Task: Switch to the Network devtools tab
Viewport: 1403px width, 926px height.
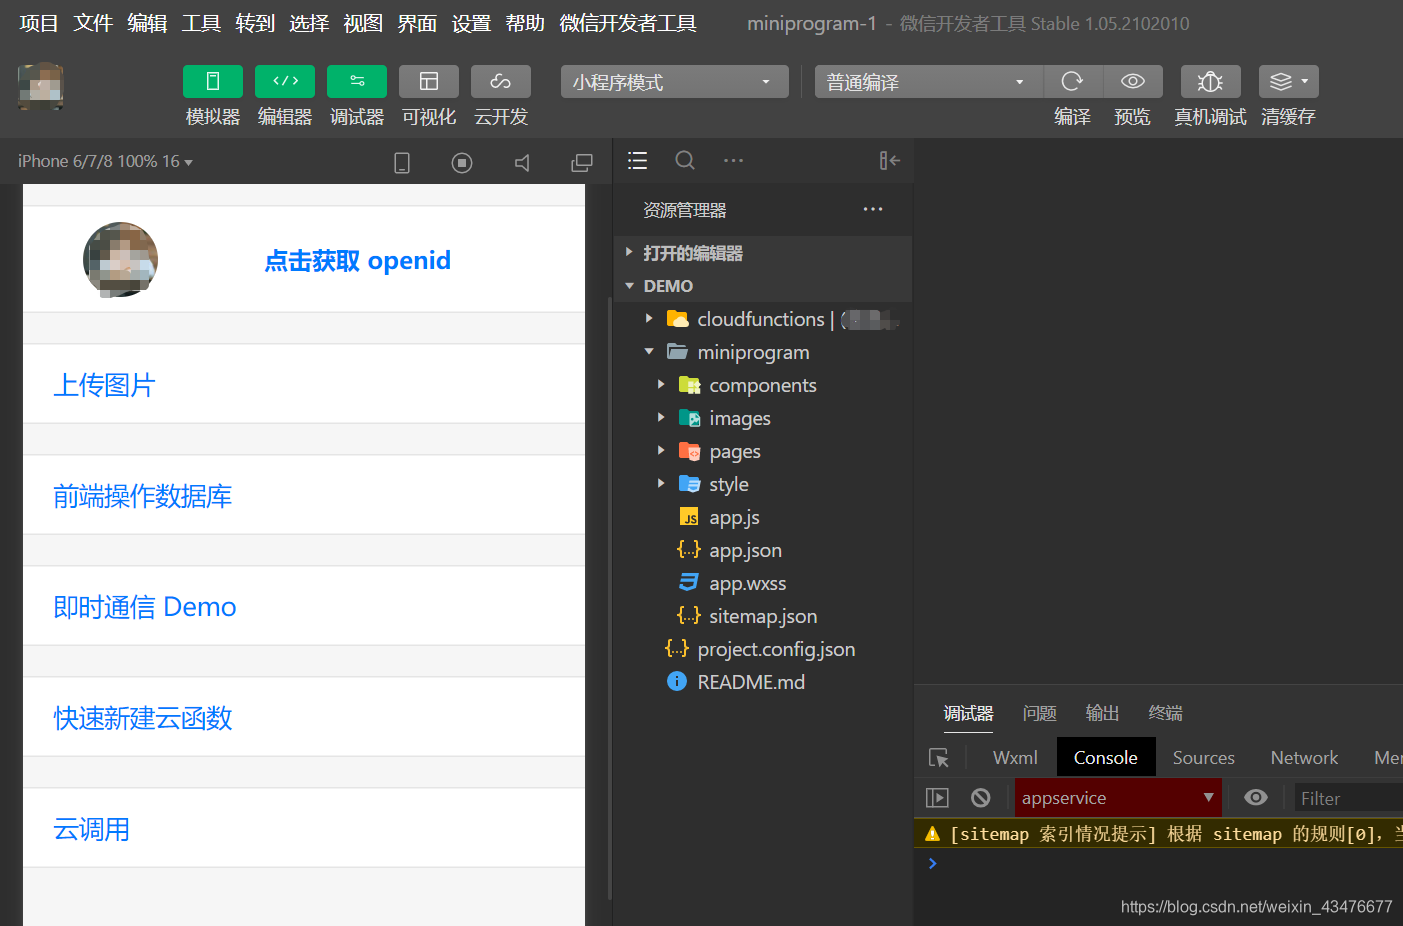Action: click(1304, 757)
